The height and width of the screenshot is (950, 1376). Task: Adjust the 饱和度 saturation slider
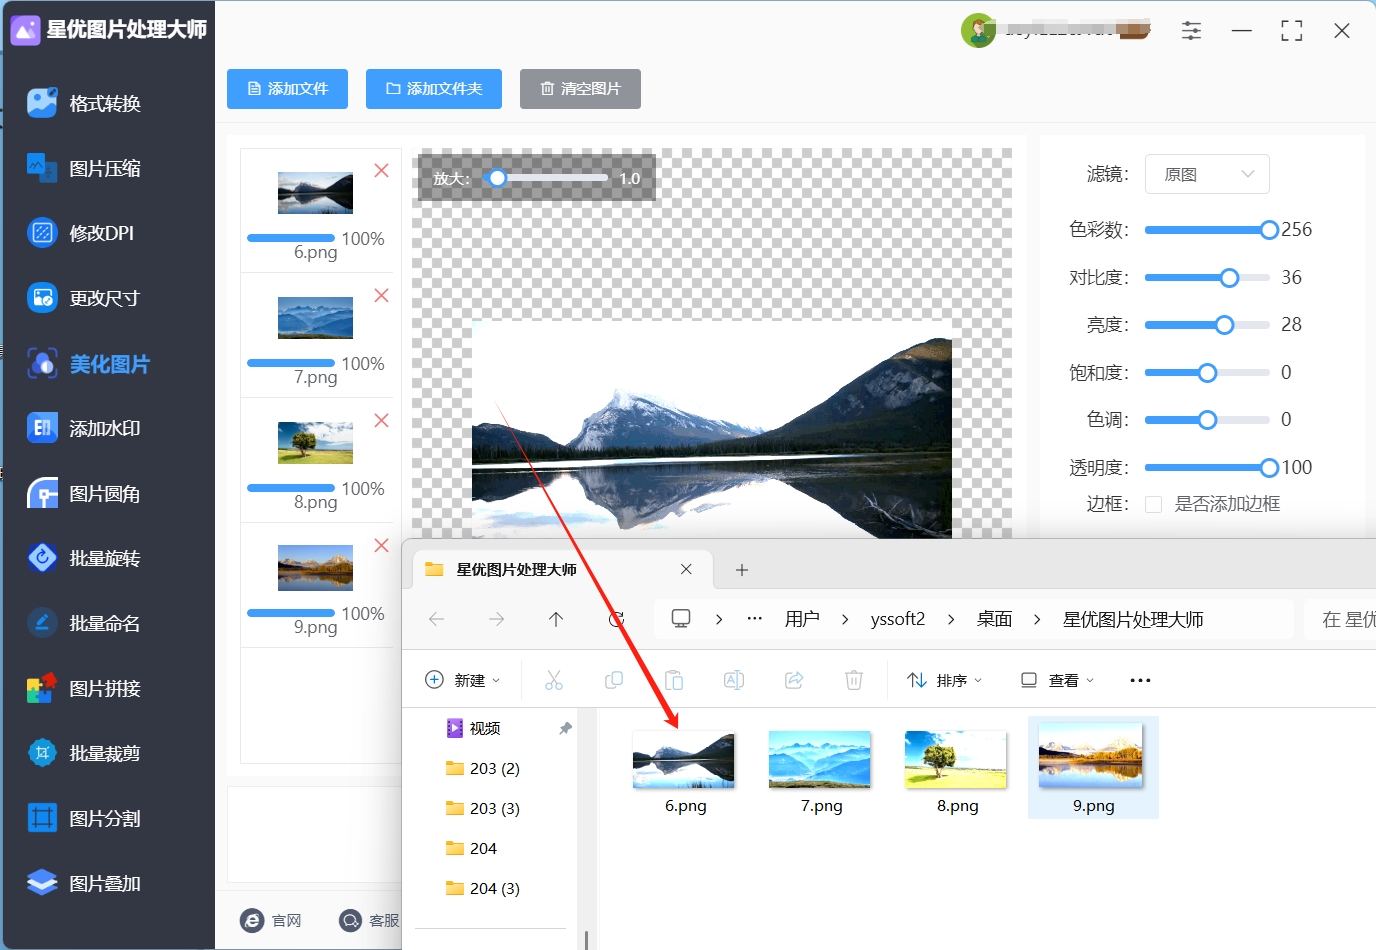pos(1207,373)
